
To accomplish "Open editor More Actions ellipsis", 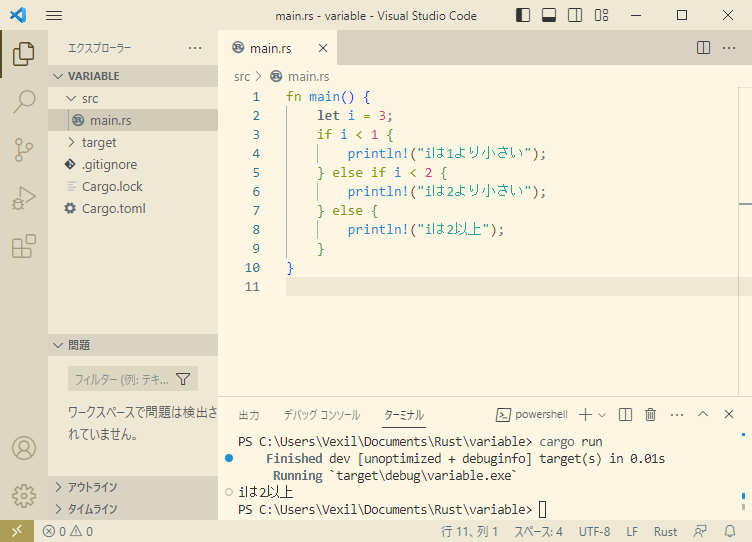I will point(729,47).
